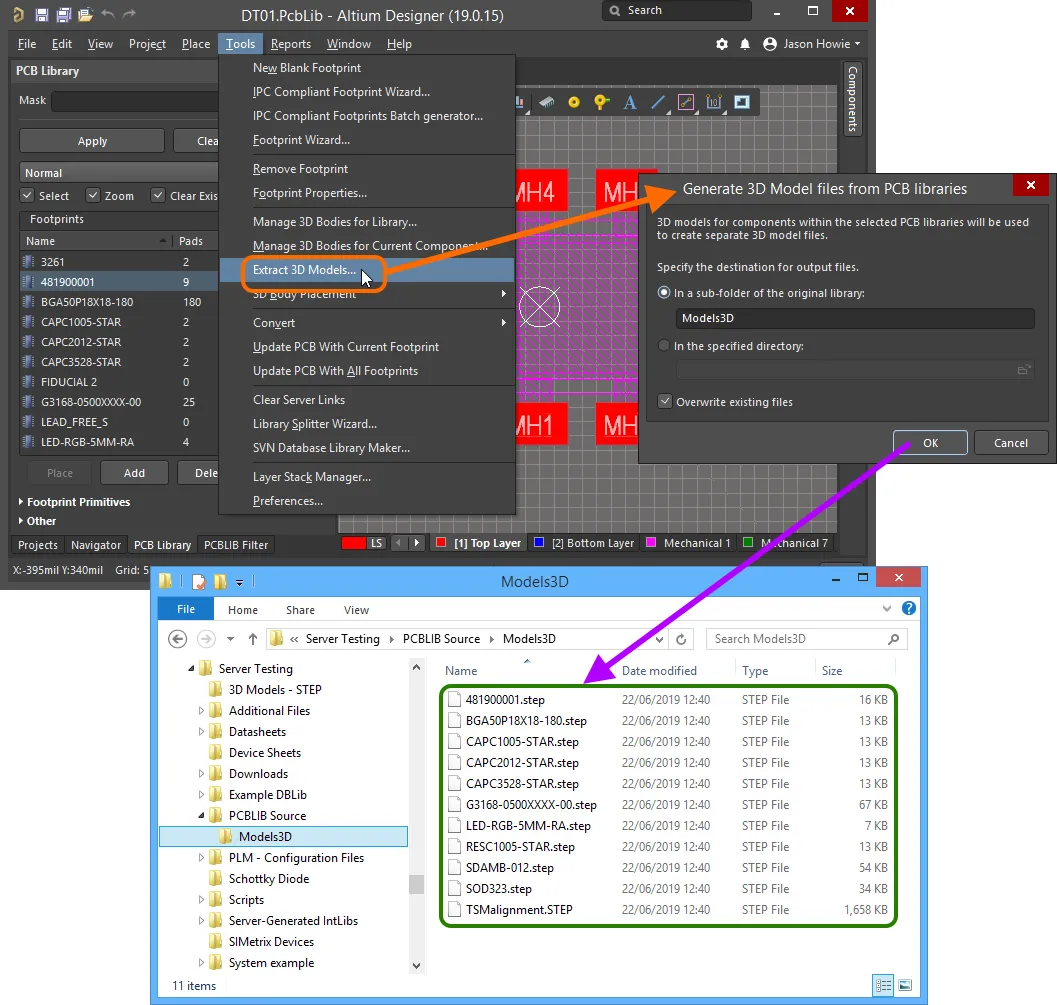Collapse the PCBLIB Source folder tree node
The image size is (1057, 1005).
coord(201,816)
